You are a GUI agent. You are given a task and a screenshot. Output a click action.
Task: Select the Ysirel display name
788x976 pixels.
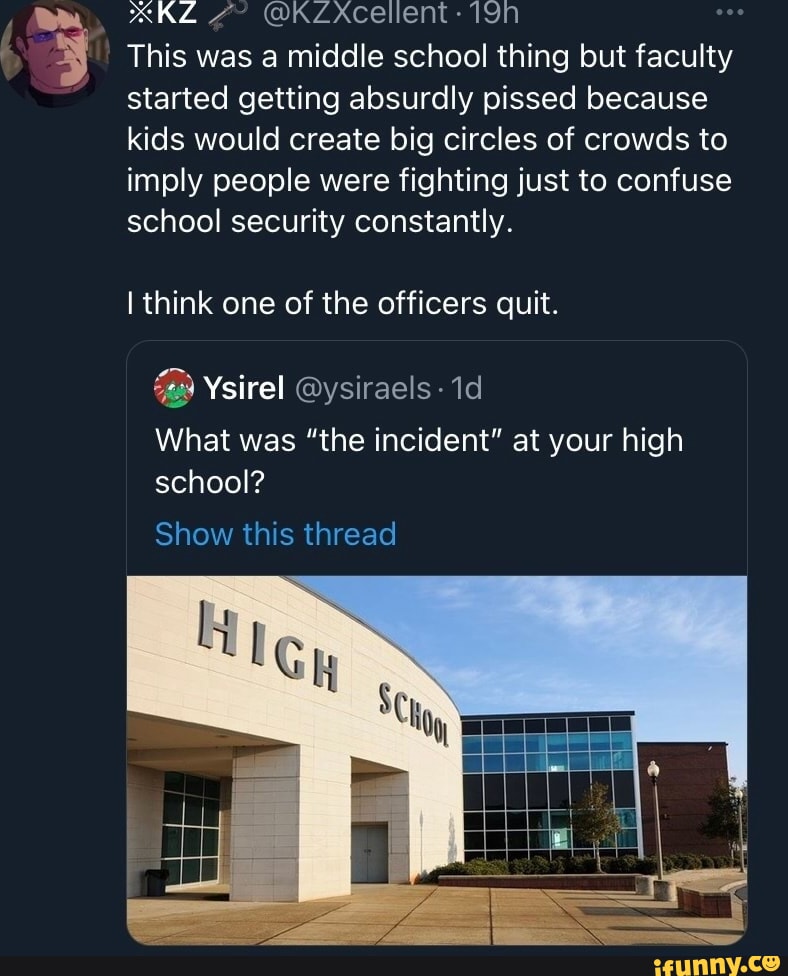(246, 387)
